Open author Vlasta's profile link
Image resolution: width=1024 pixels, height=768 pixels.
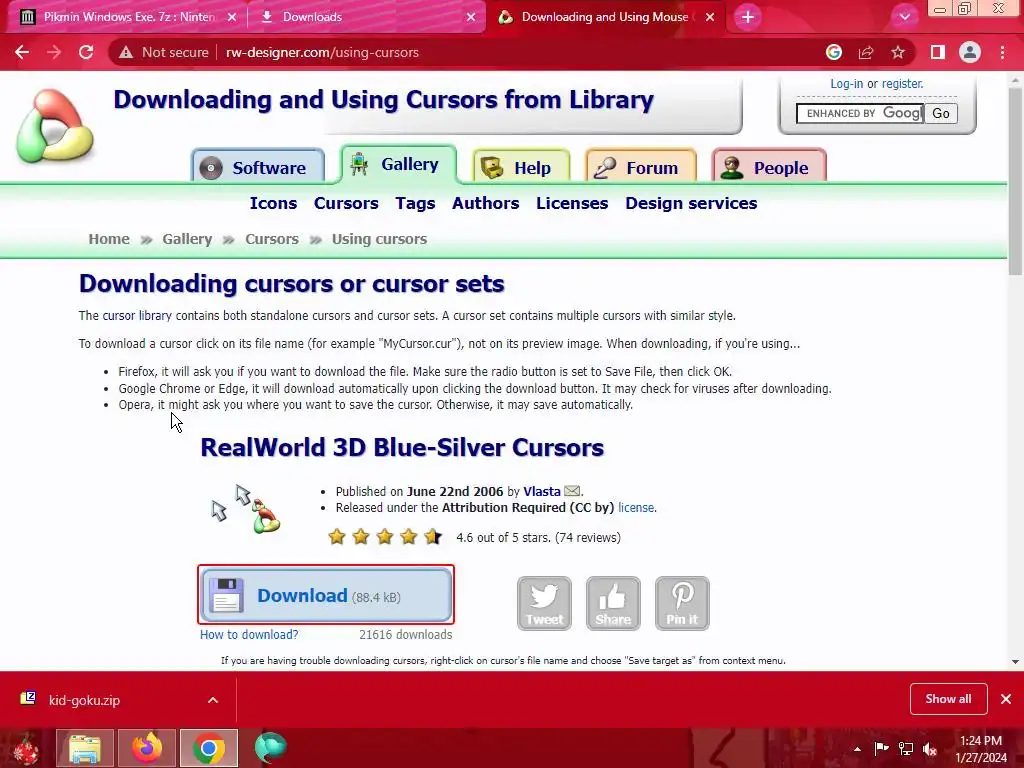tap(541, 491)
